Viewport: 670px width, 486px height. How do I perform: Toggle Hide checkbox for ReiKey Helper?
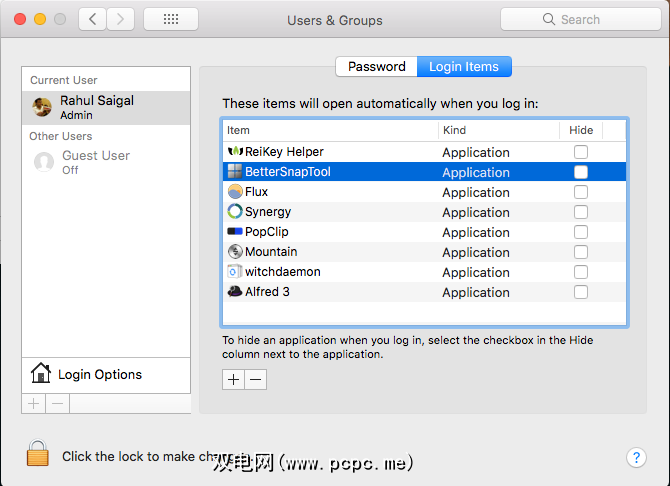point(581,152)
